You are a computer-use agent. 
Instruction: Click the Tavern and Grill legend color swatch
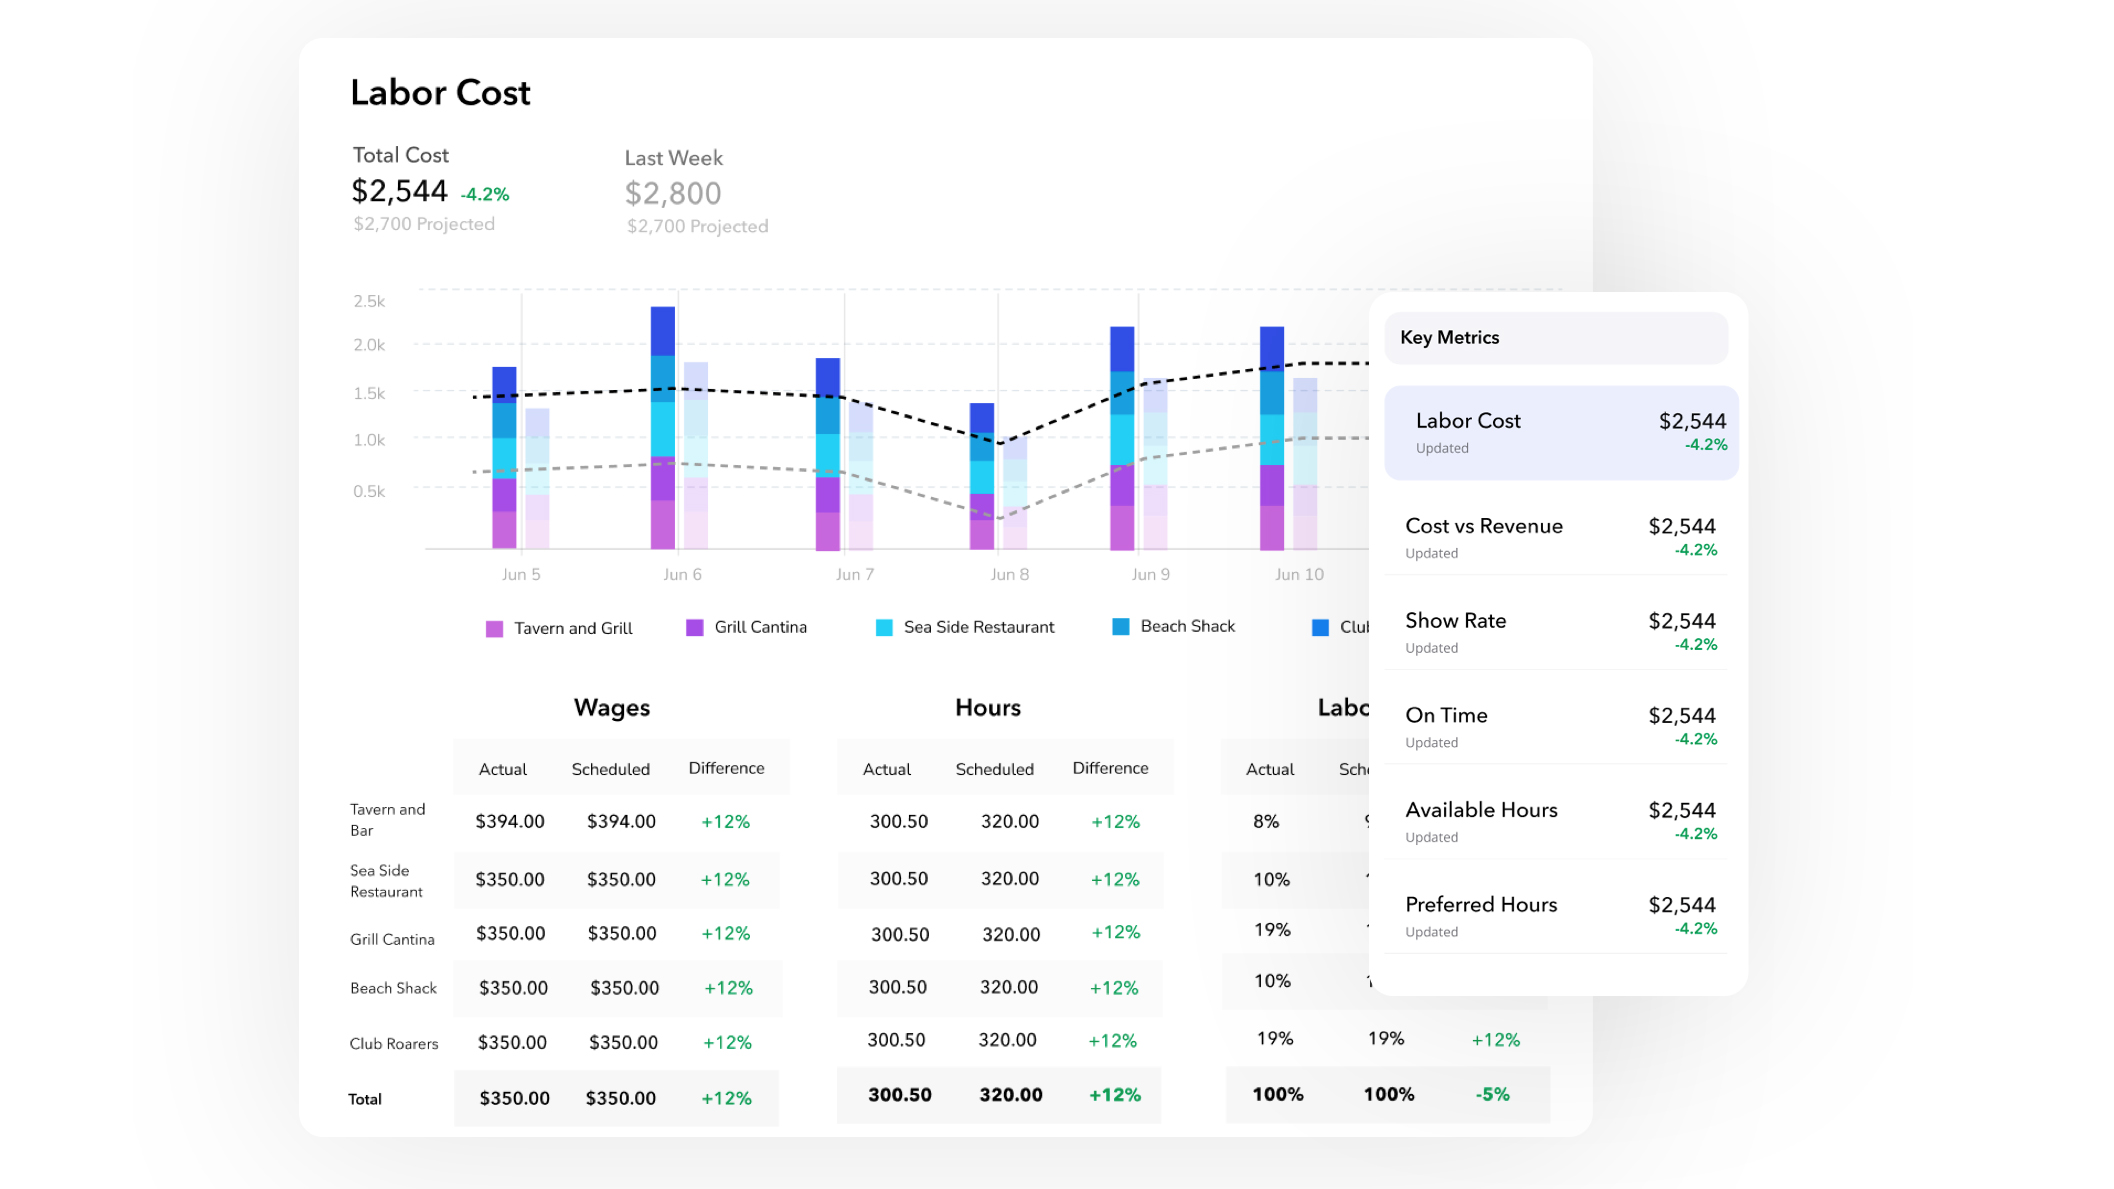[x=494, y=629]
